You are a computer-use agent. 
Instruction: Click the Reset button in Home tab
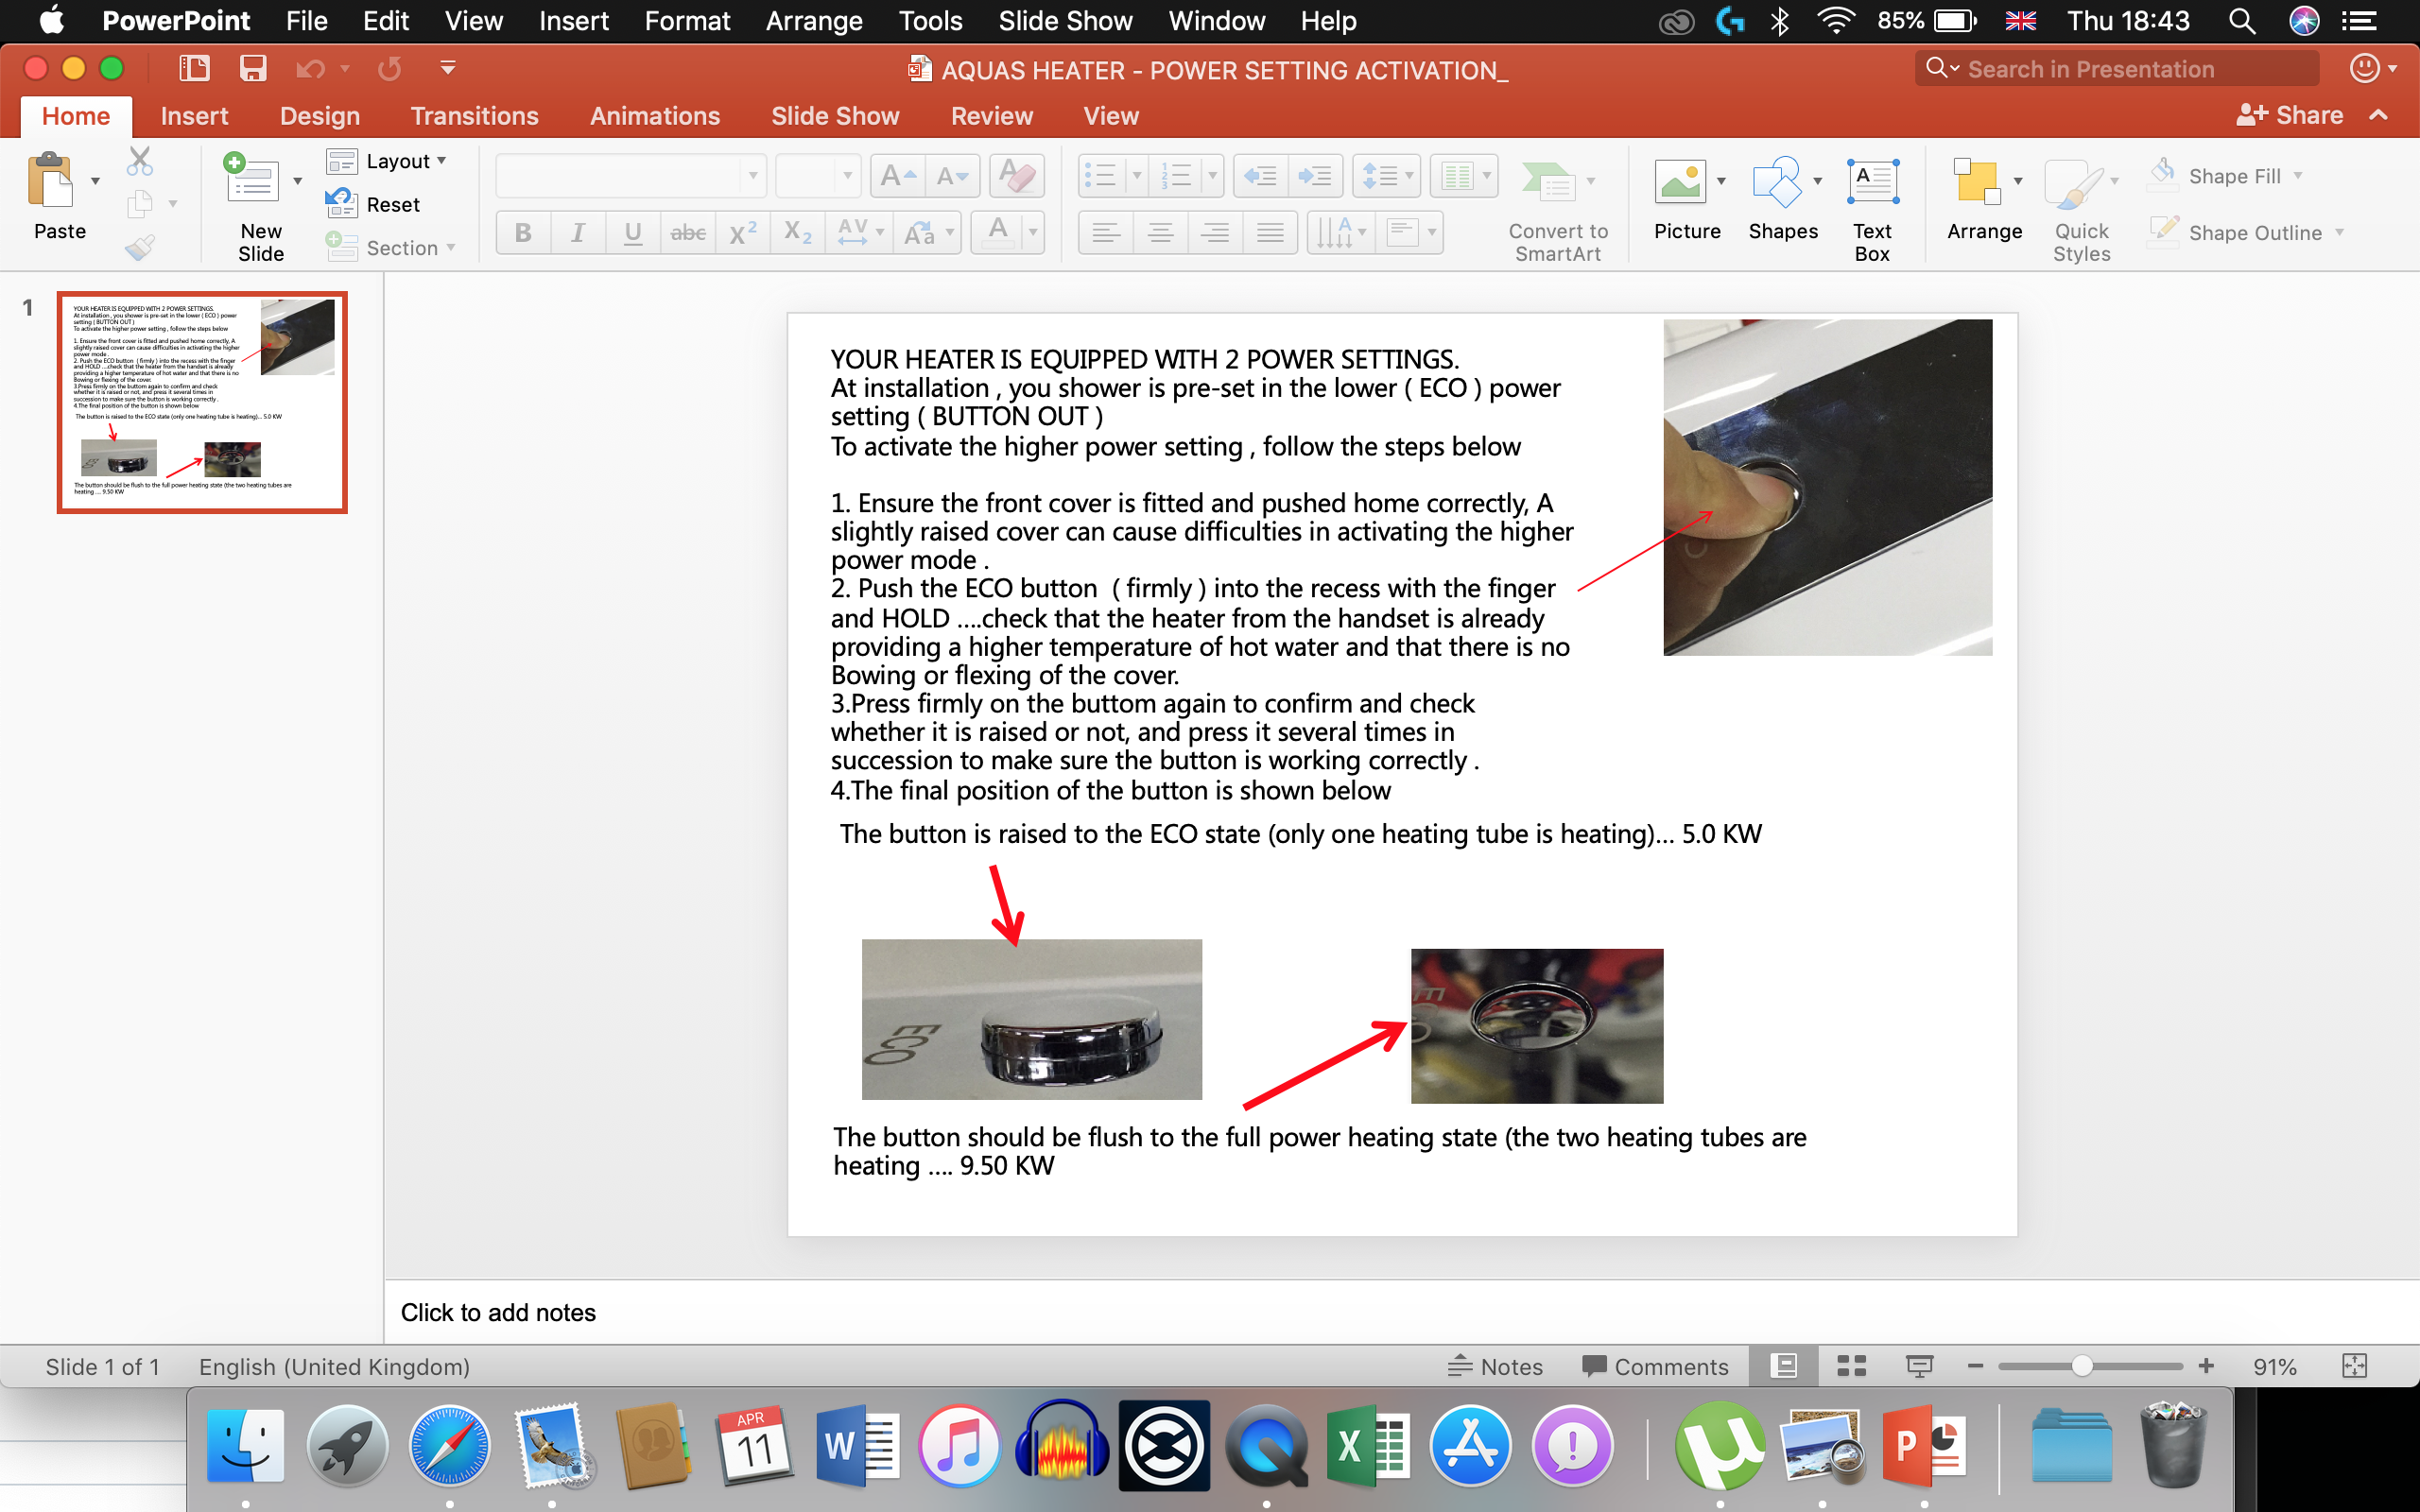click(378, 204)
